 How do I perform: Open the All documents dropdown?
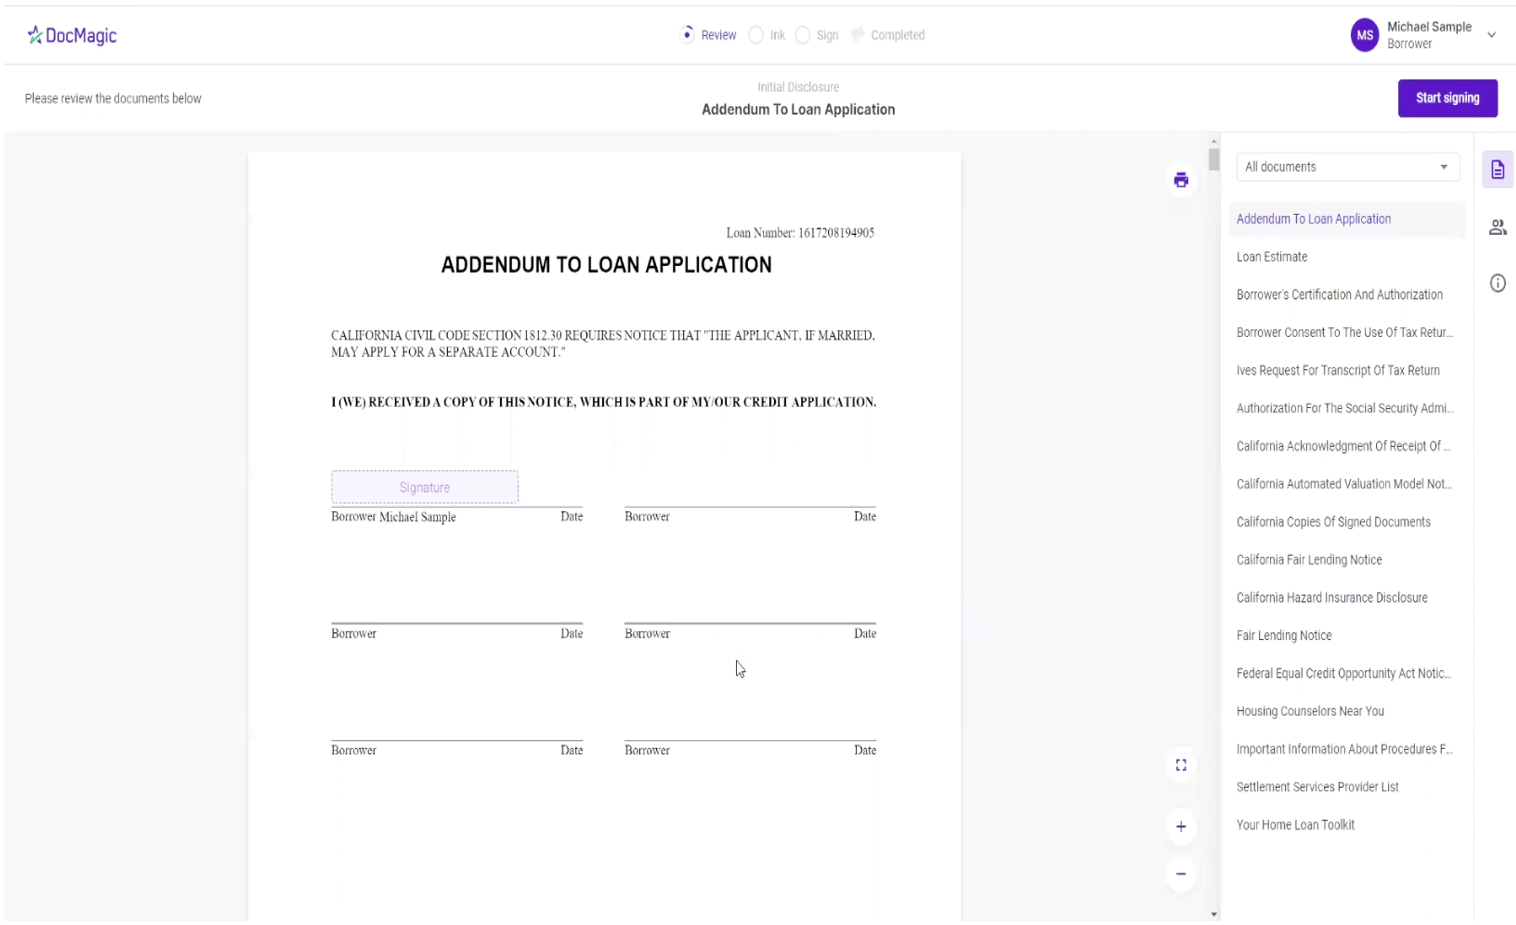[x=1347, y=167]
